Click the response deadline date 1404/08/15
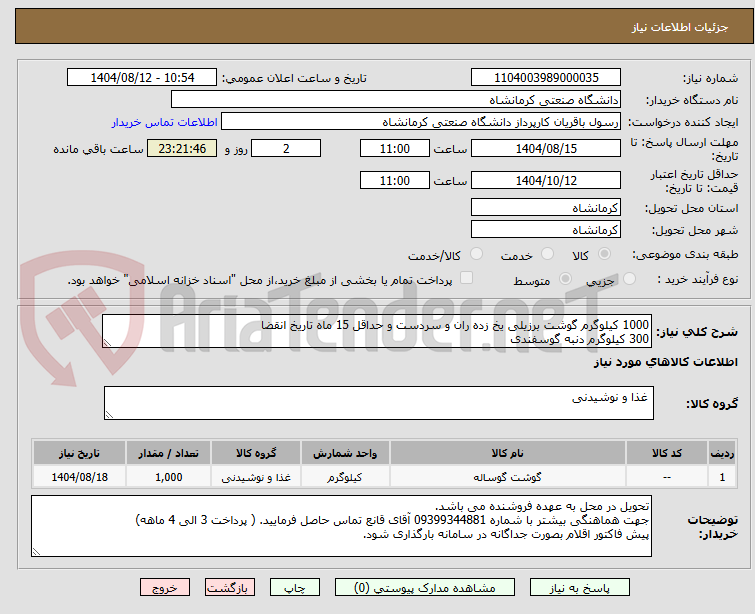Screen dimensions: 755x614 546,148
